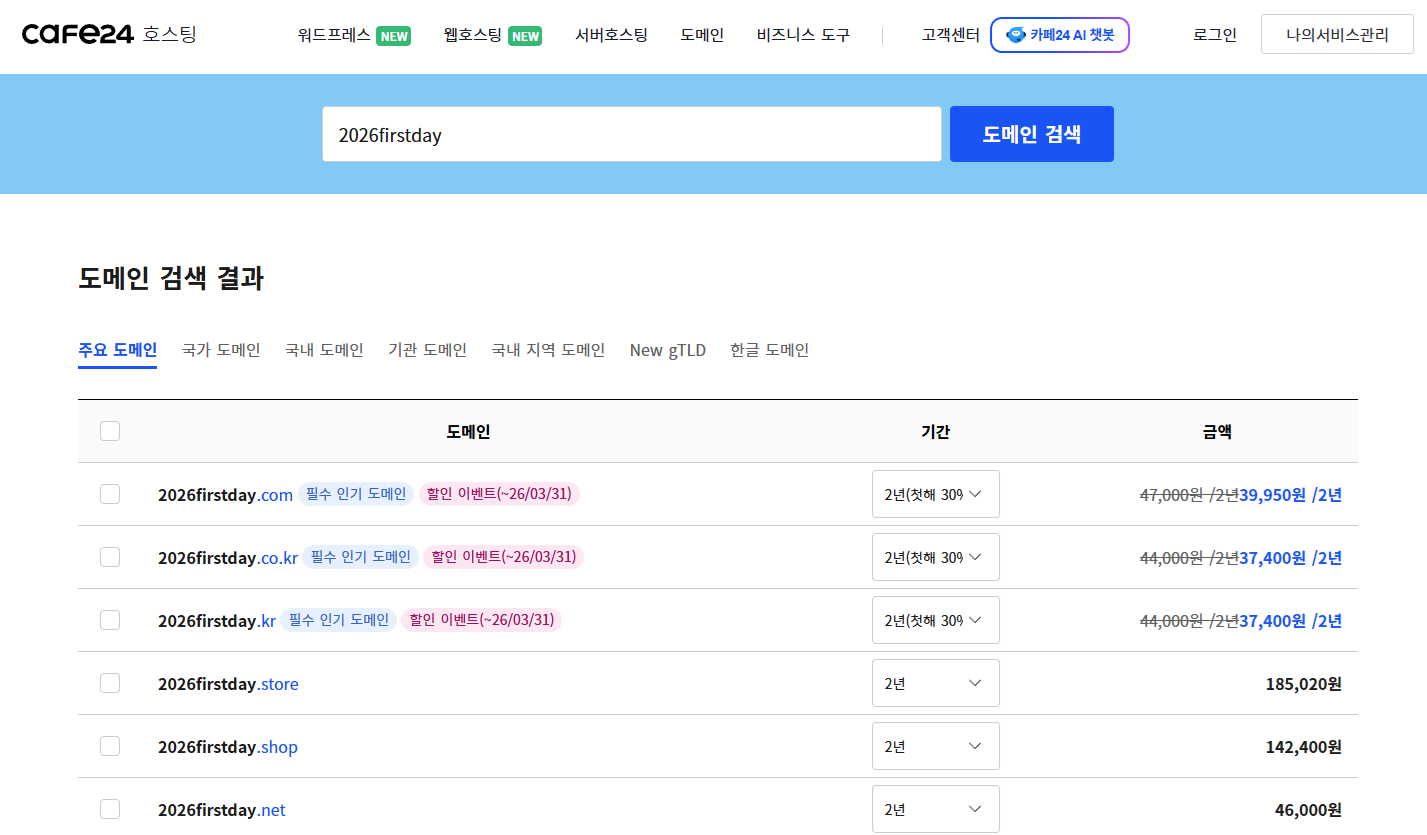Select 국가 도메인 tab
This screenshot has width=1427, height=835.
(220, 350)
